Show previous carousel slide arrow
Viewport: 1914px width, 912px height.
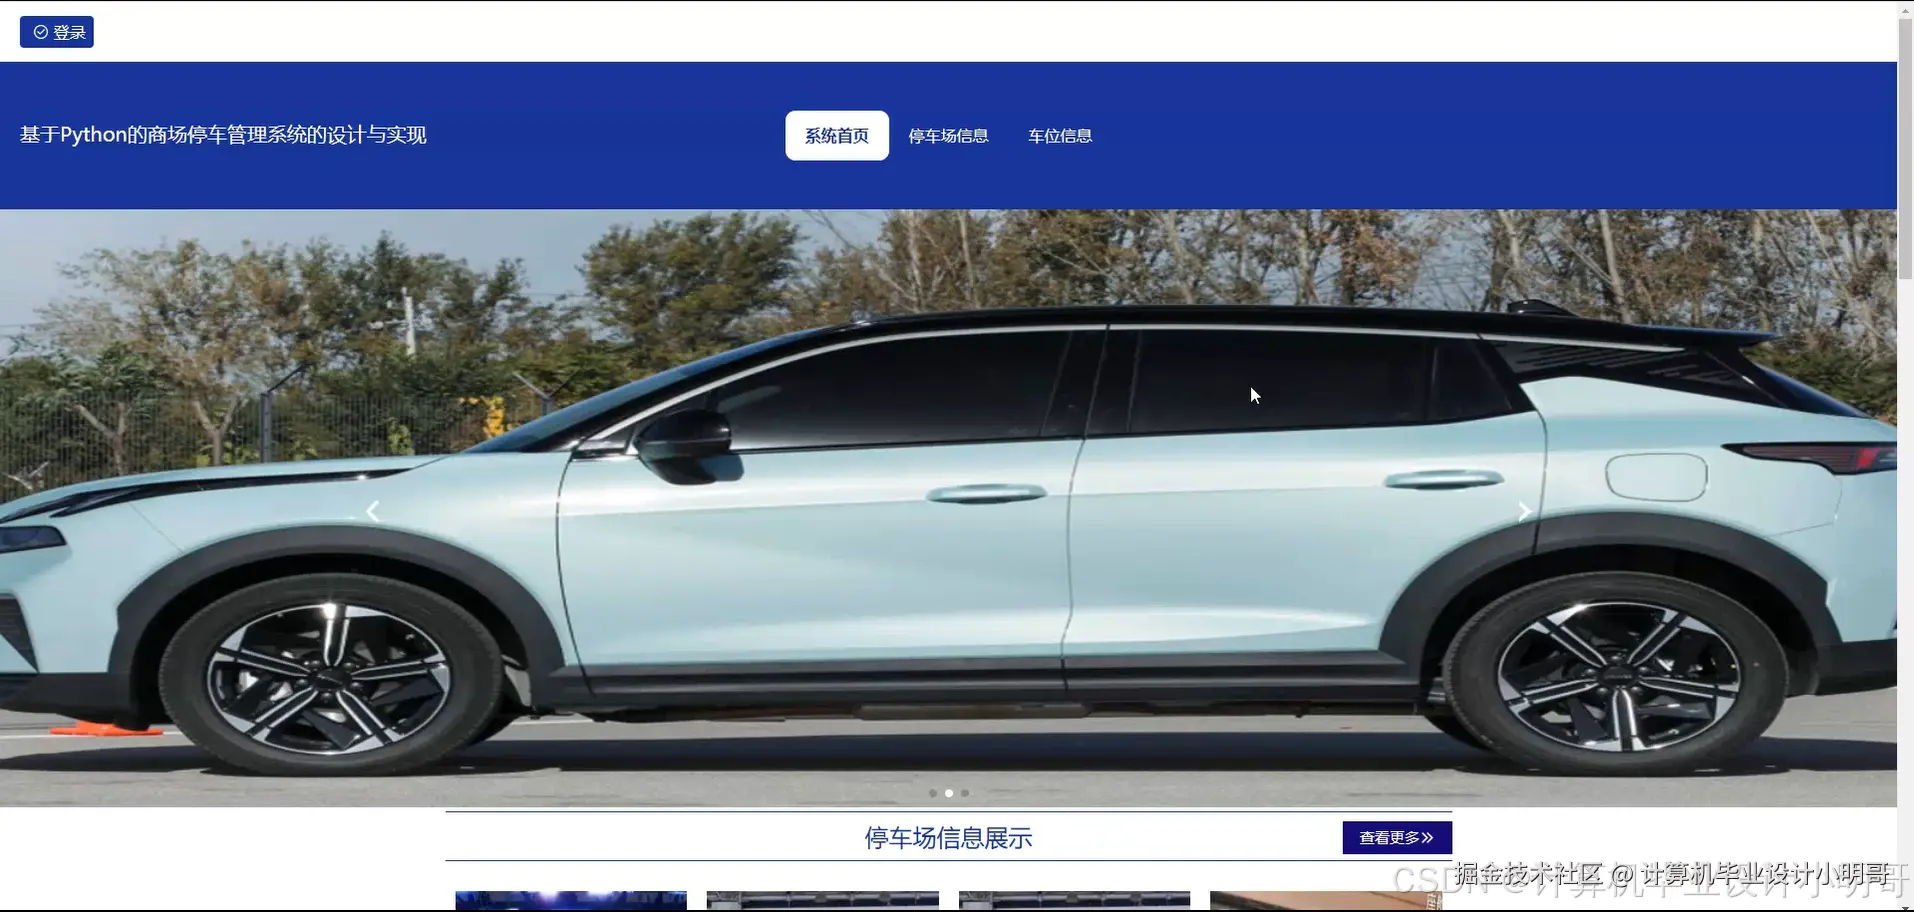373,511
